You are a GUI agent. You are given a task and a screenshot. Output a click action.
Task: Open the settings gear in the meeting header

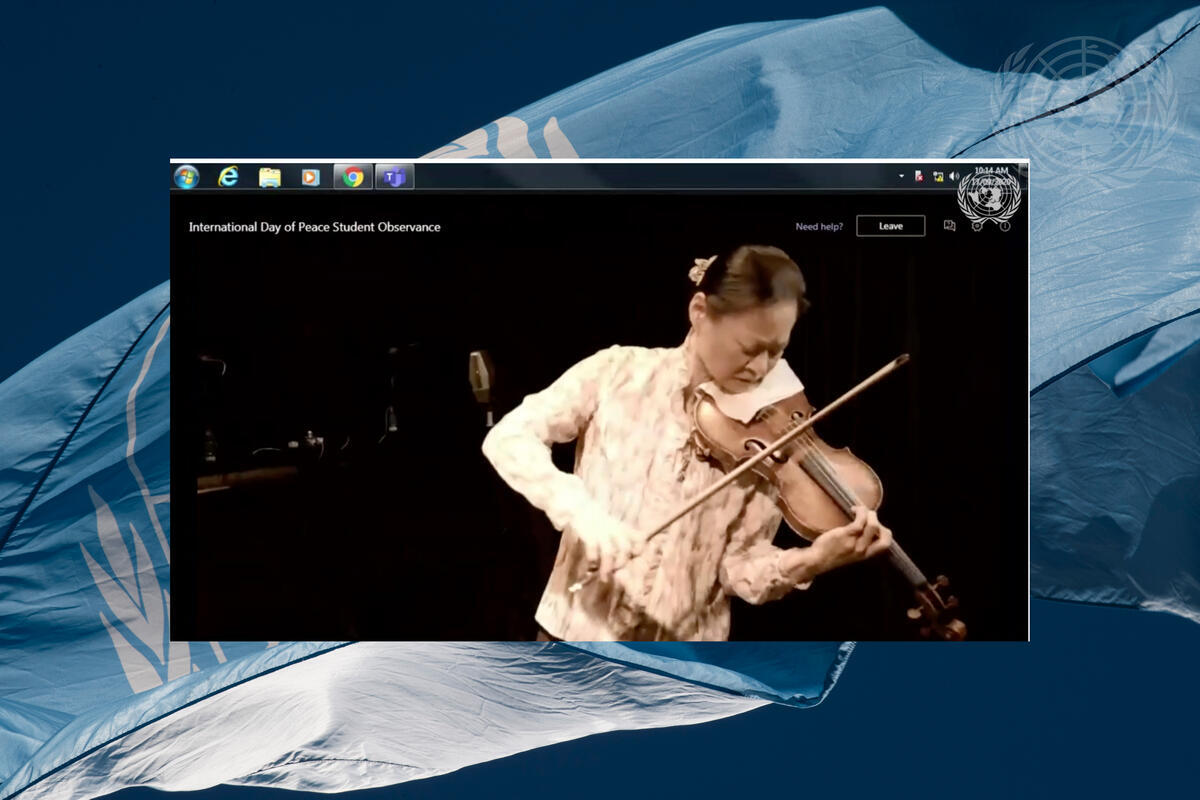[x=977, y=226]
